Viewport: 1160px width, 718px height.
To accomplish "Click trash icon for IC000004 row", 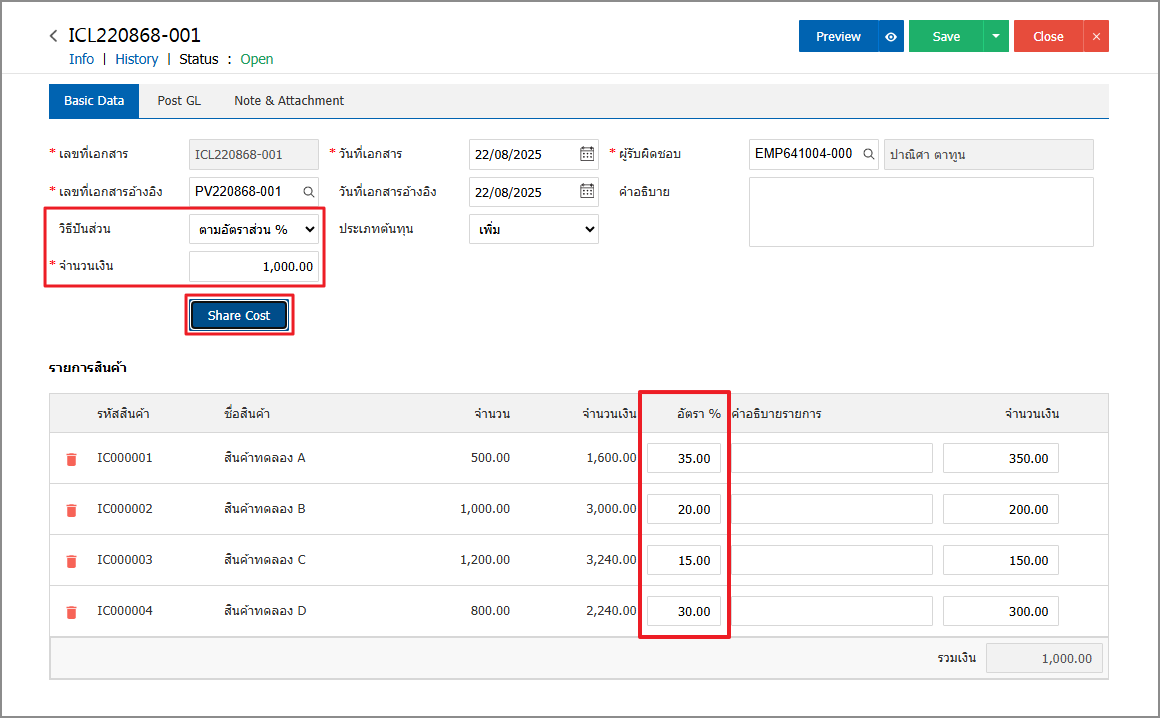I will [x=71, y=612].
